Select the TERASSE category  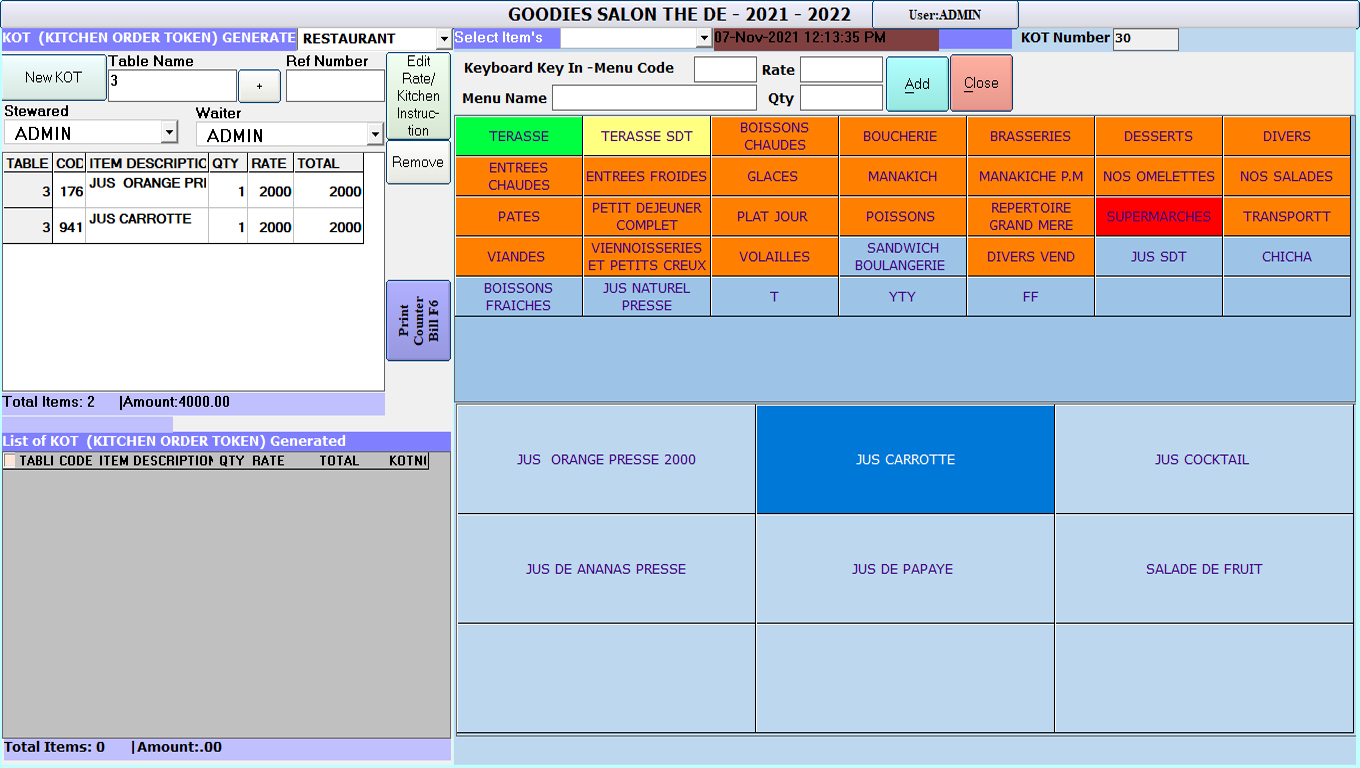(x=518, y=136)
